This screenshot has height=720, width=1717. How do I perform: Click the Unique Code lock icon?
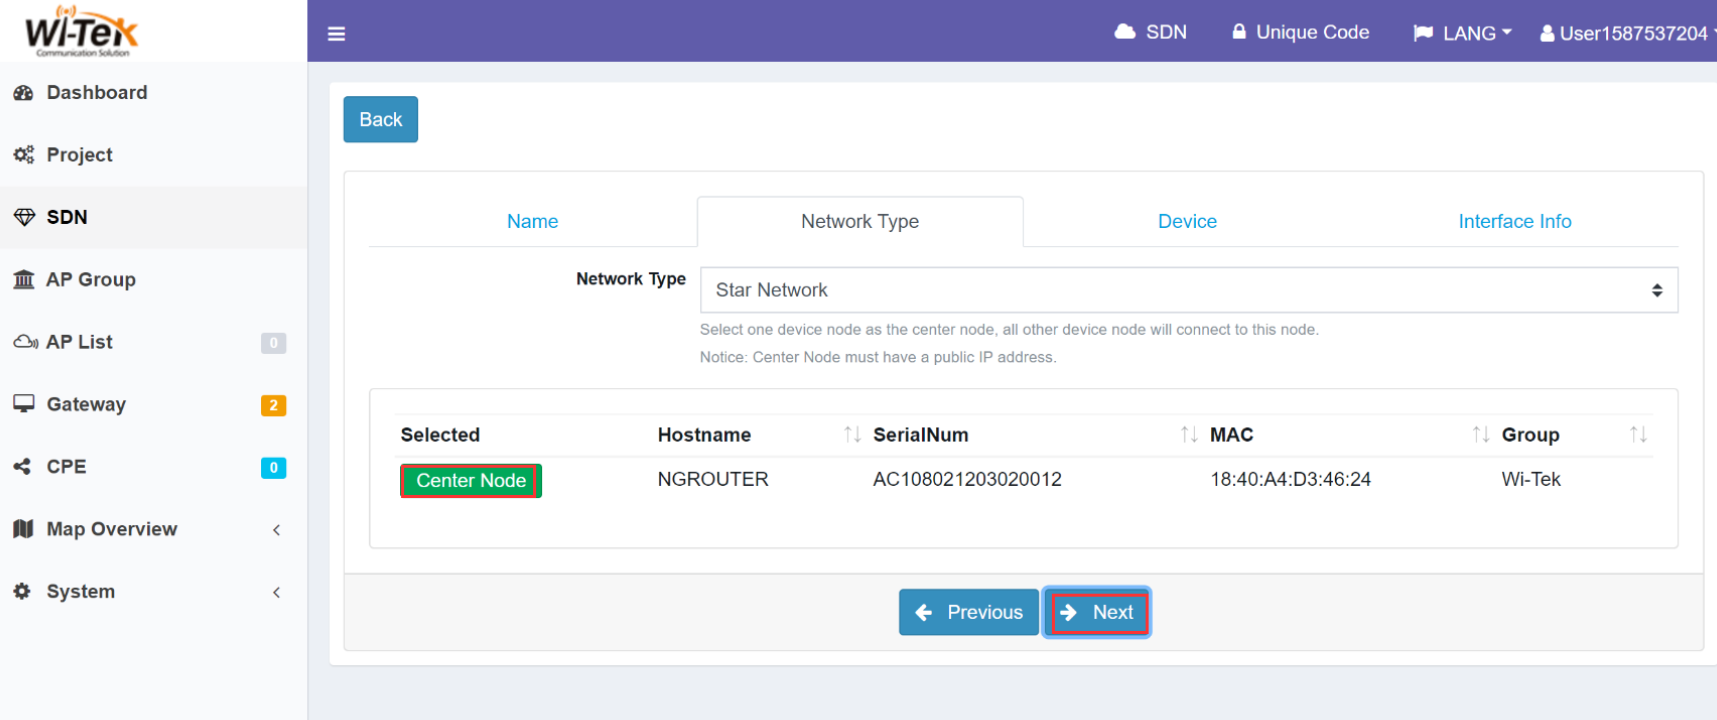coord(1239,32)
